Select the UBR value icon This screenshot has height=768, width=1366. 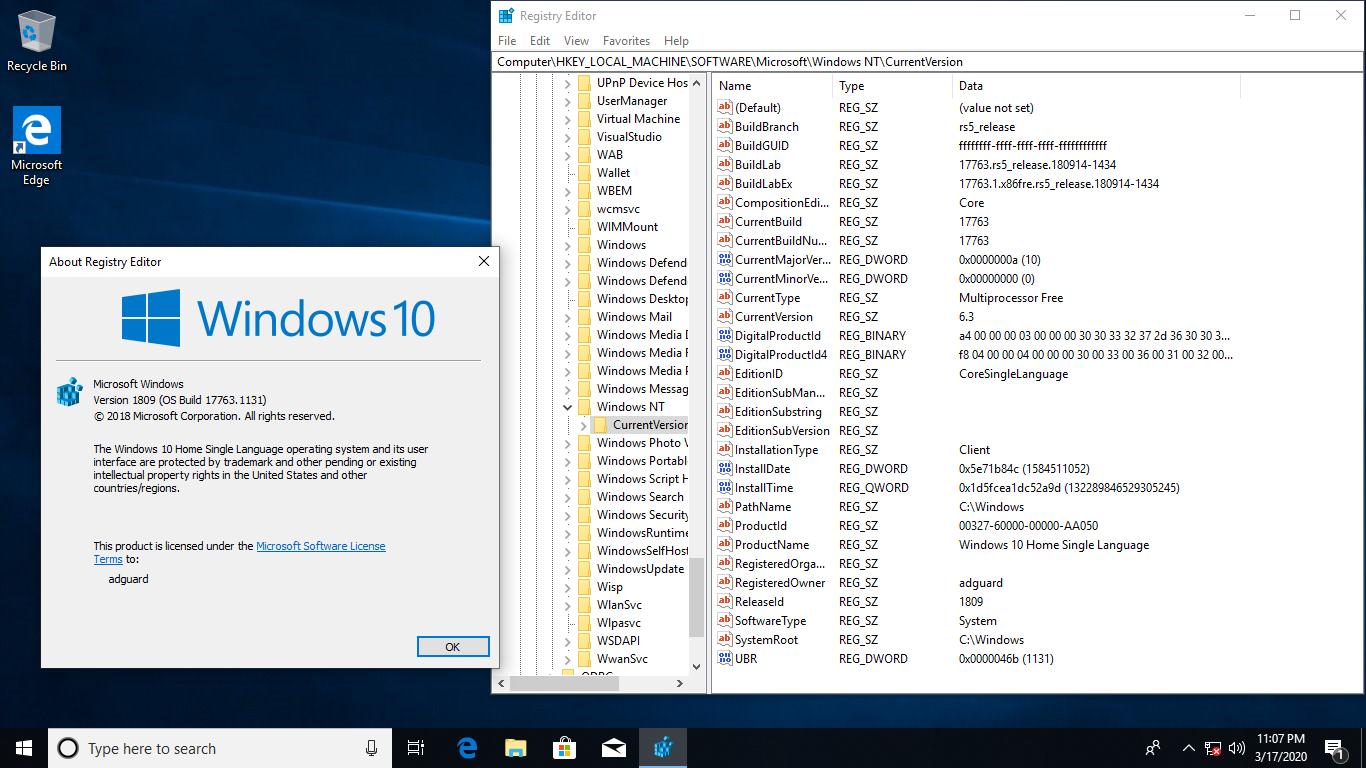coord(725,659)
